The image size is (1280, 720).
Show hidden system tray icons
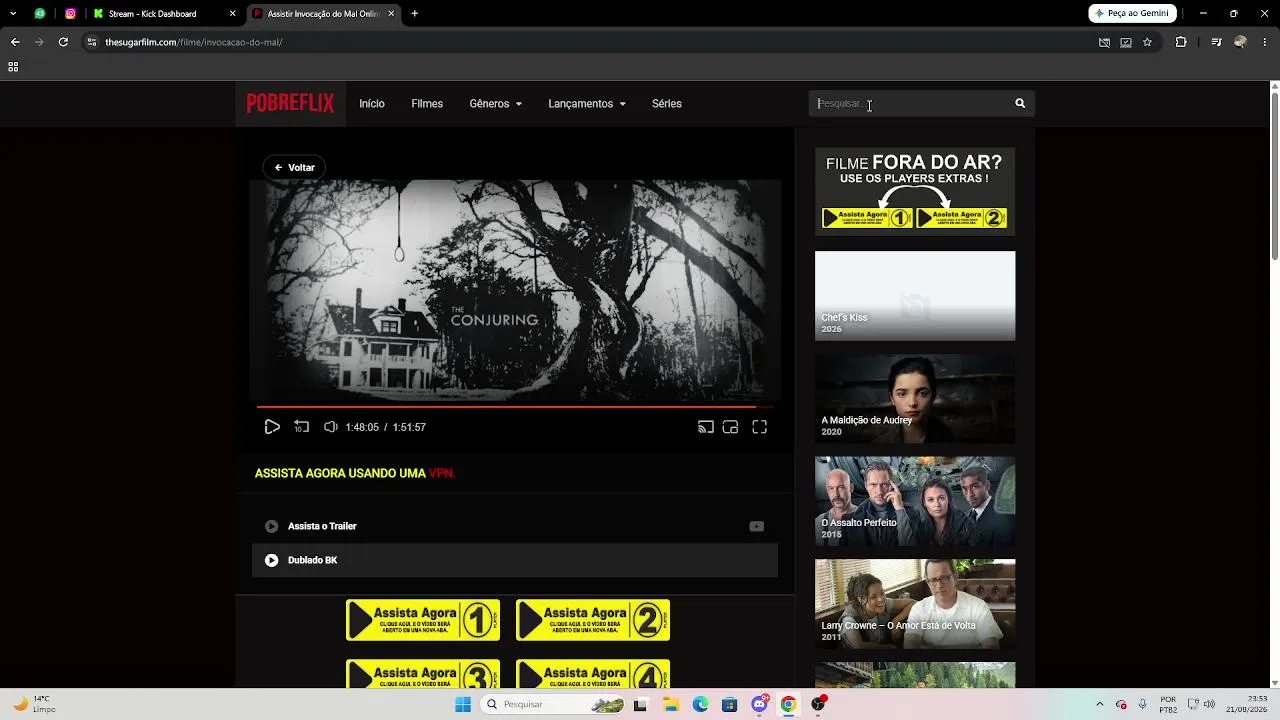1099,704
